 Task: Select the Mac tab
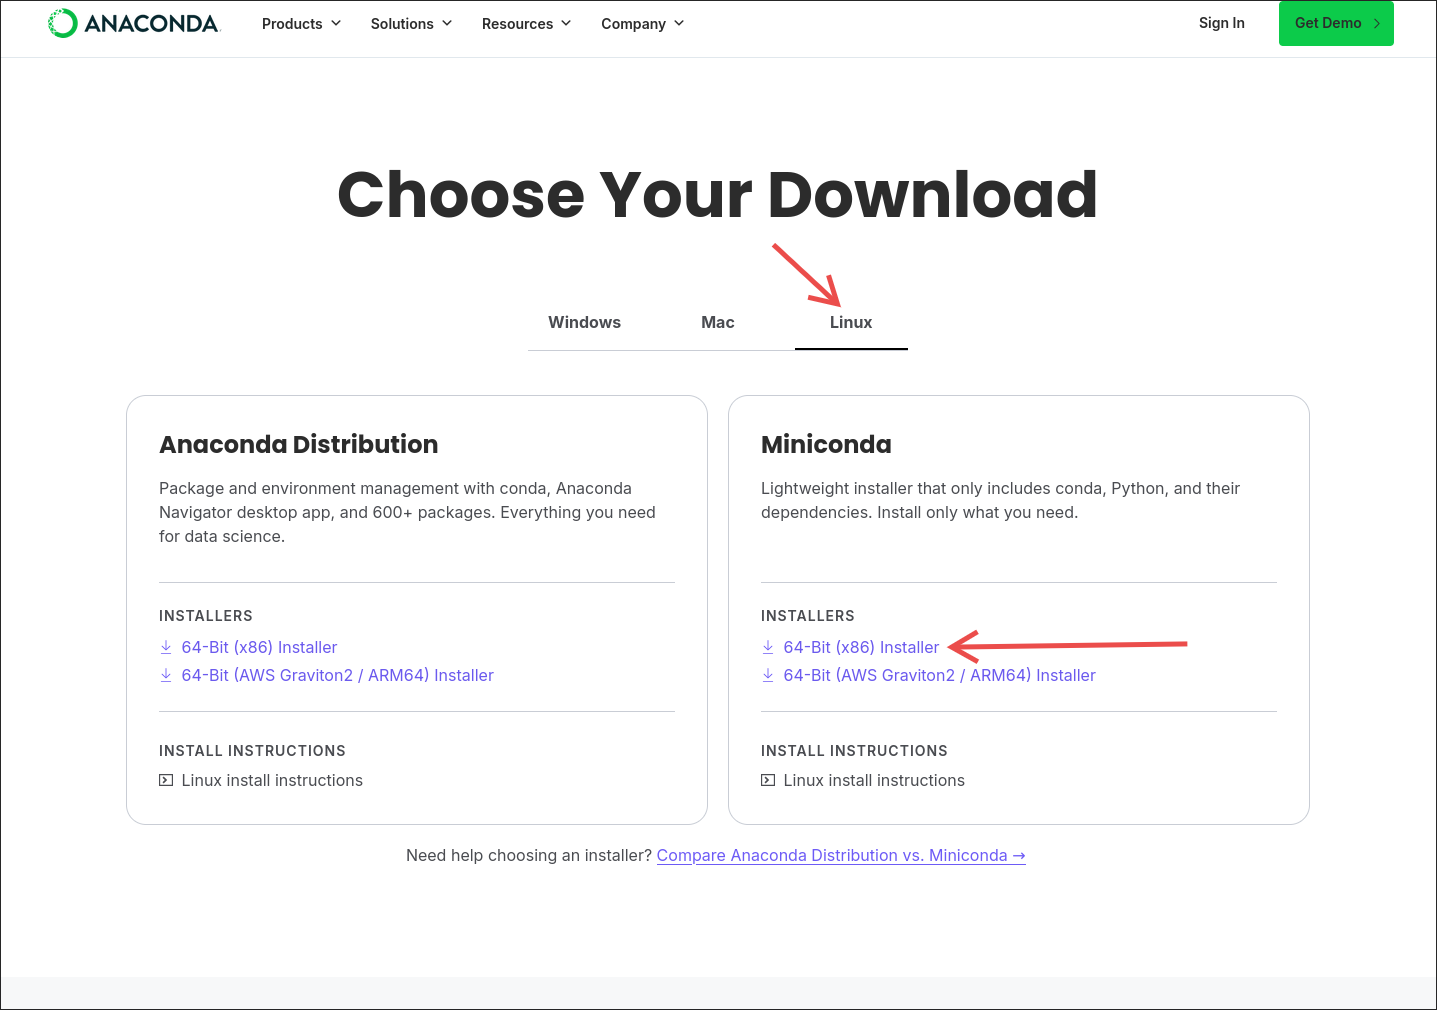tap(718, 322)
